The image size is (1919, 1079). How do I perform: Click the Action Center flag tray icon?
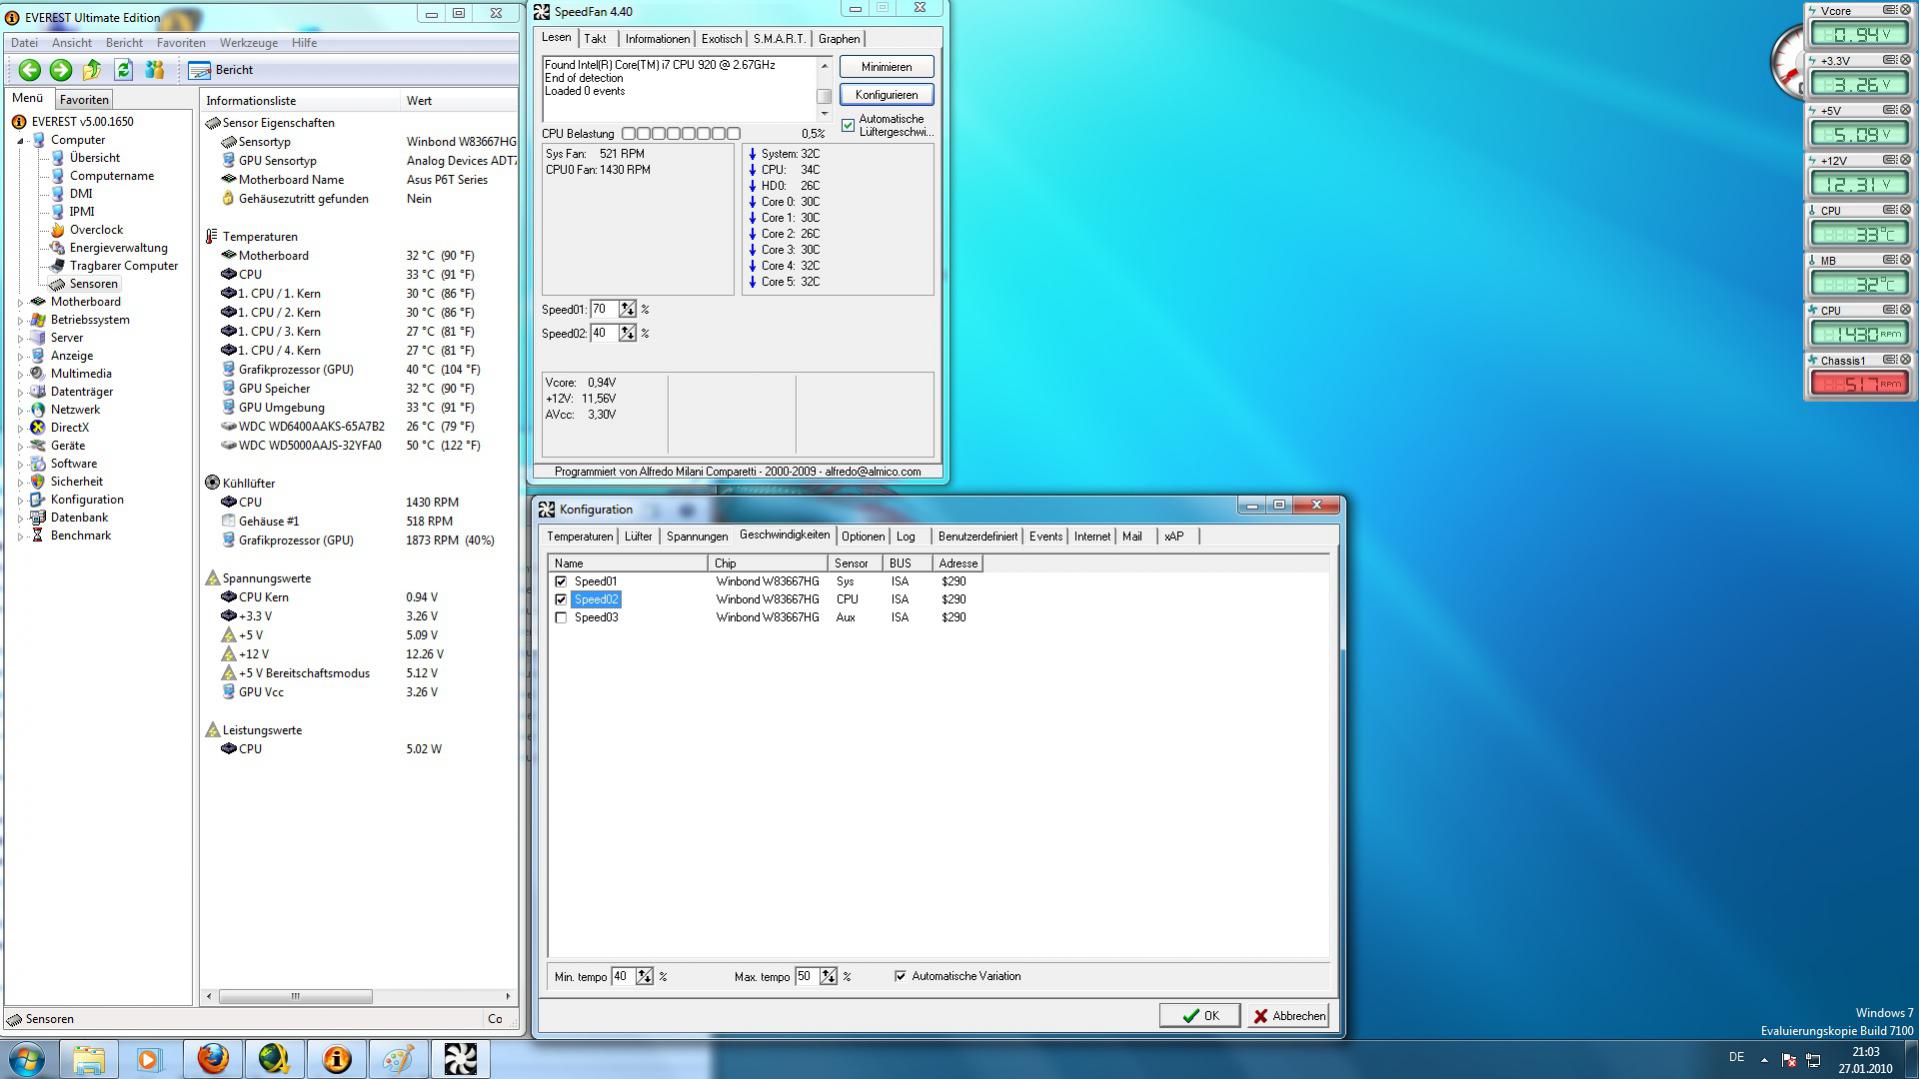coord(1788,1060)
